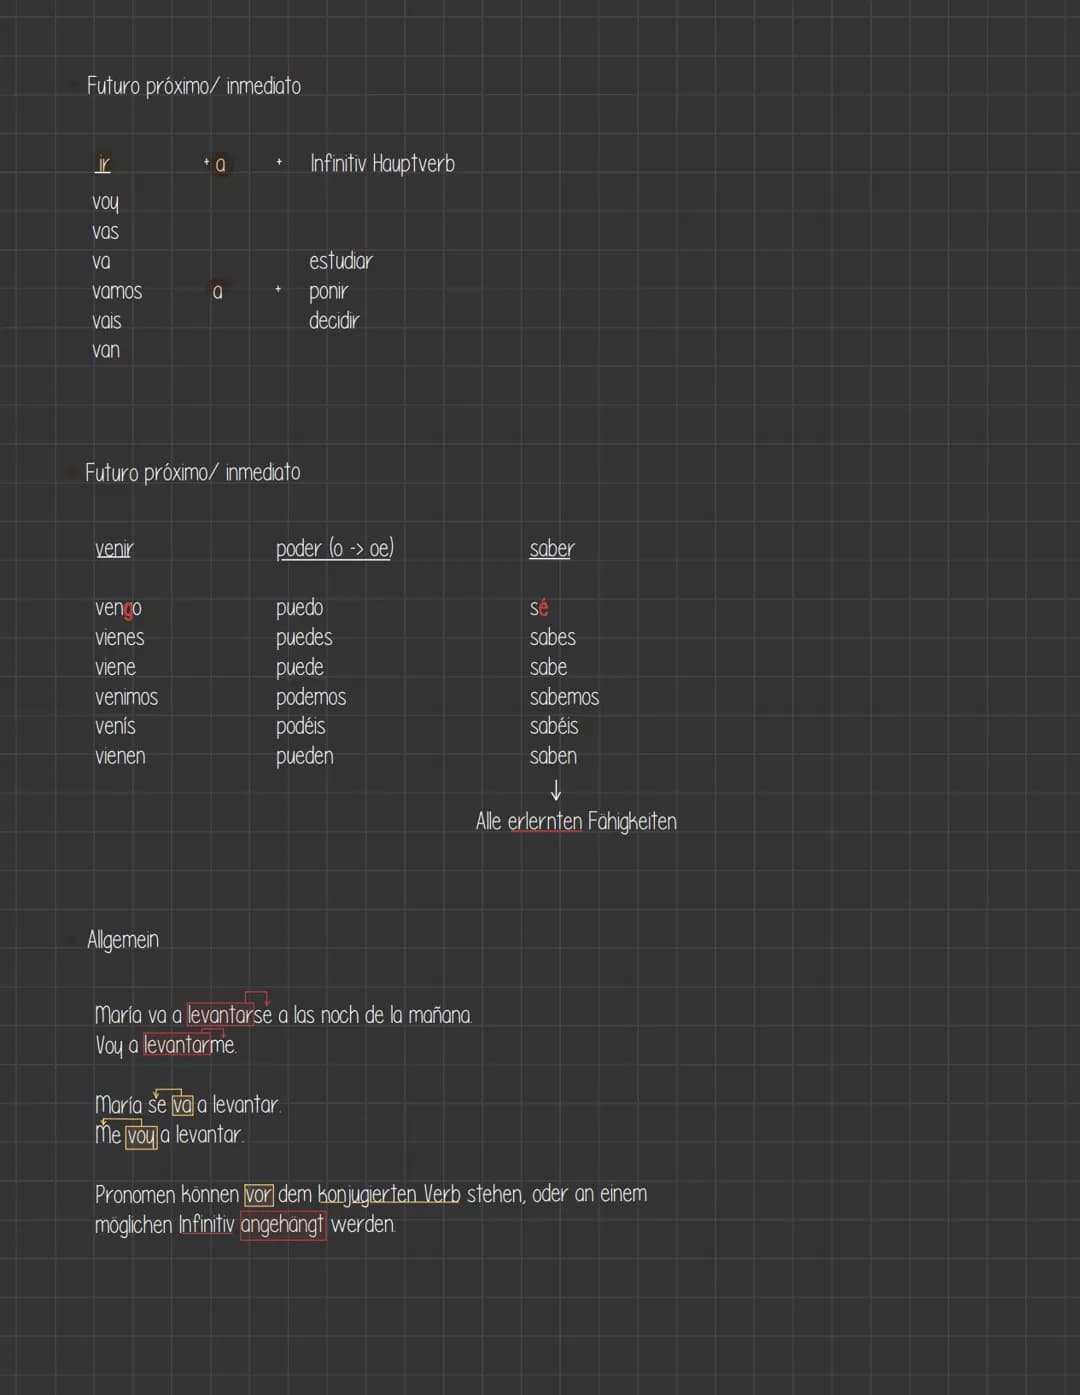Click the boxed 'voy' in 'Me voy a levantar'

tap(141, 1136)
